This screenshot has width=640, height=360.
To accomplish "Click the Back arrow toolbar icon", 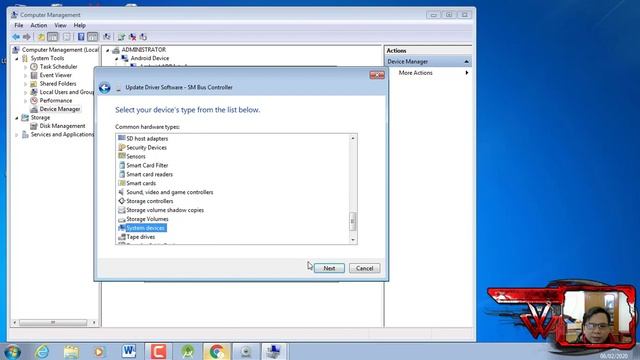I will pos(16,37).
